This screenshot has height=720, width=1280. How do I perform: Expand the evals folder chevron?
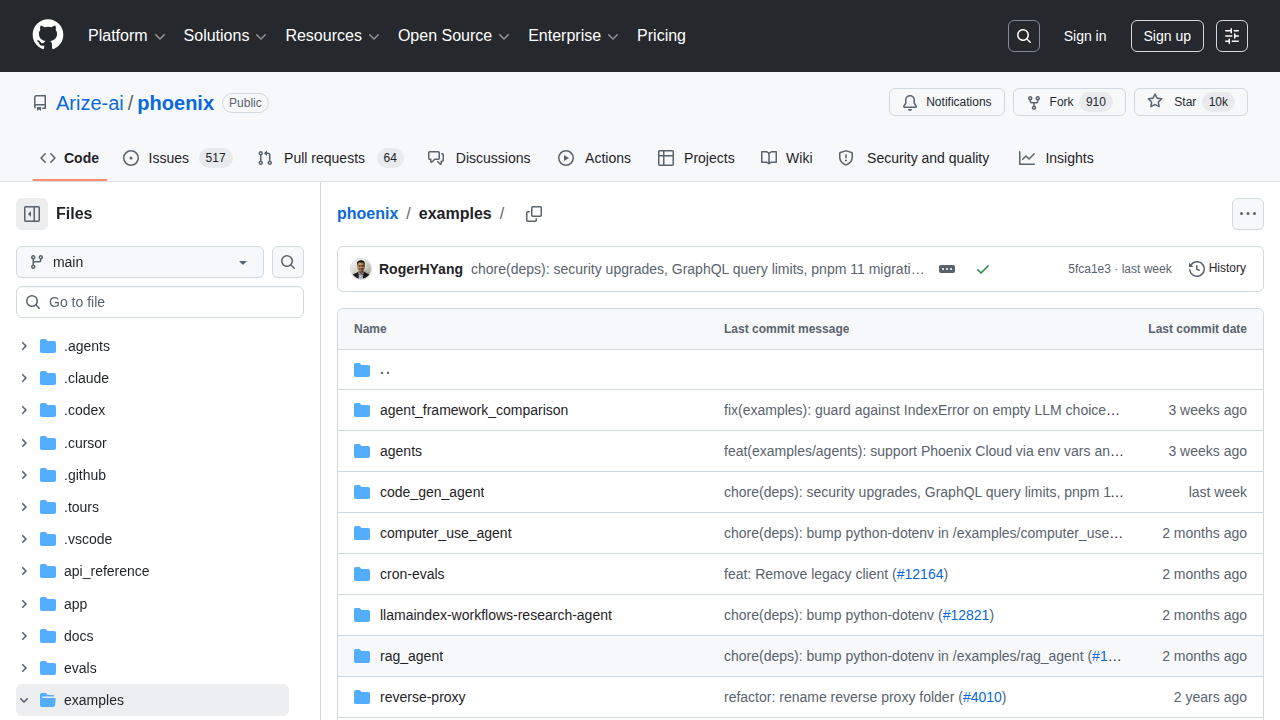(24, 668)
